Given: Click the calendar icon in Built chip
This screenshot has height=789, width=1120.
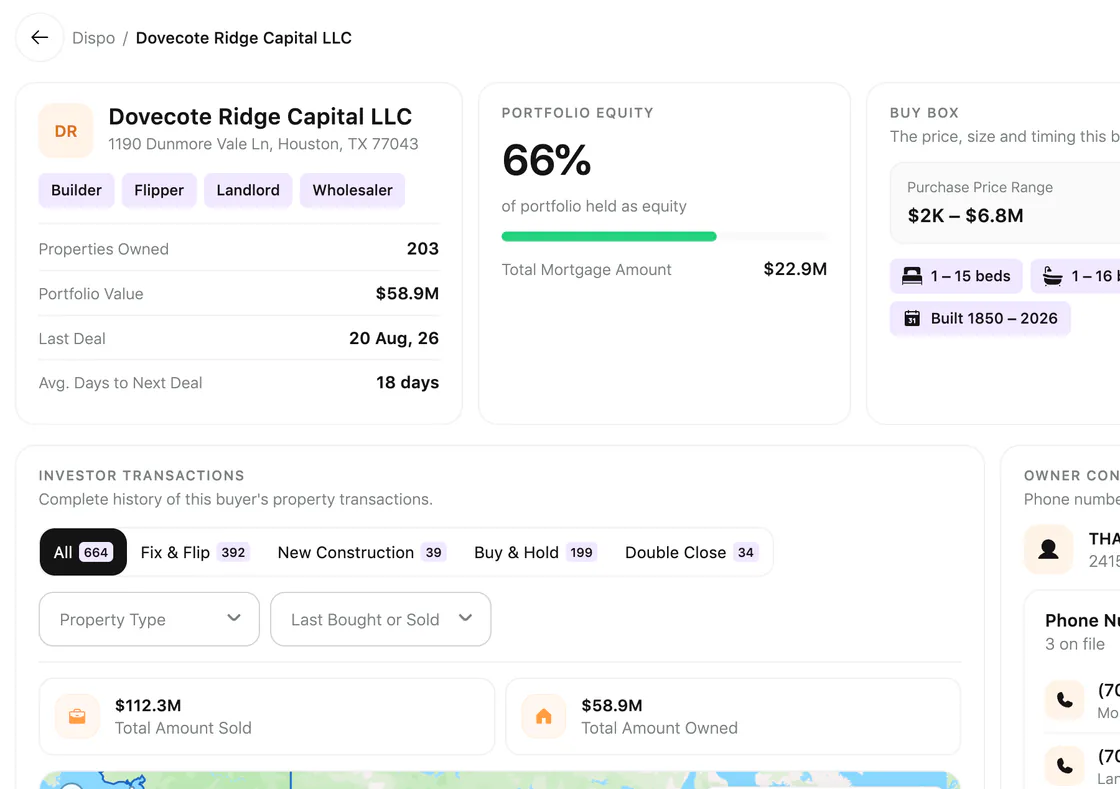Looking at the screenshot, I should click(912, 318).
